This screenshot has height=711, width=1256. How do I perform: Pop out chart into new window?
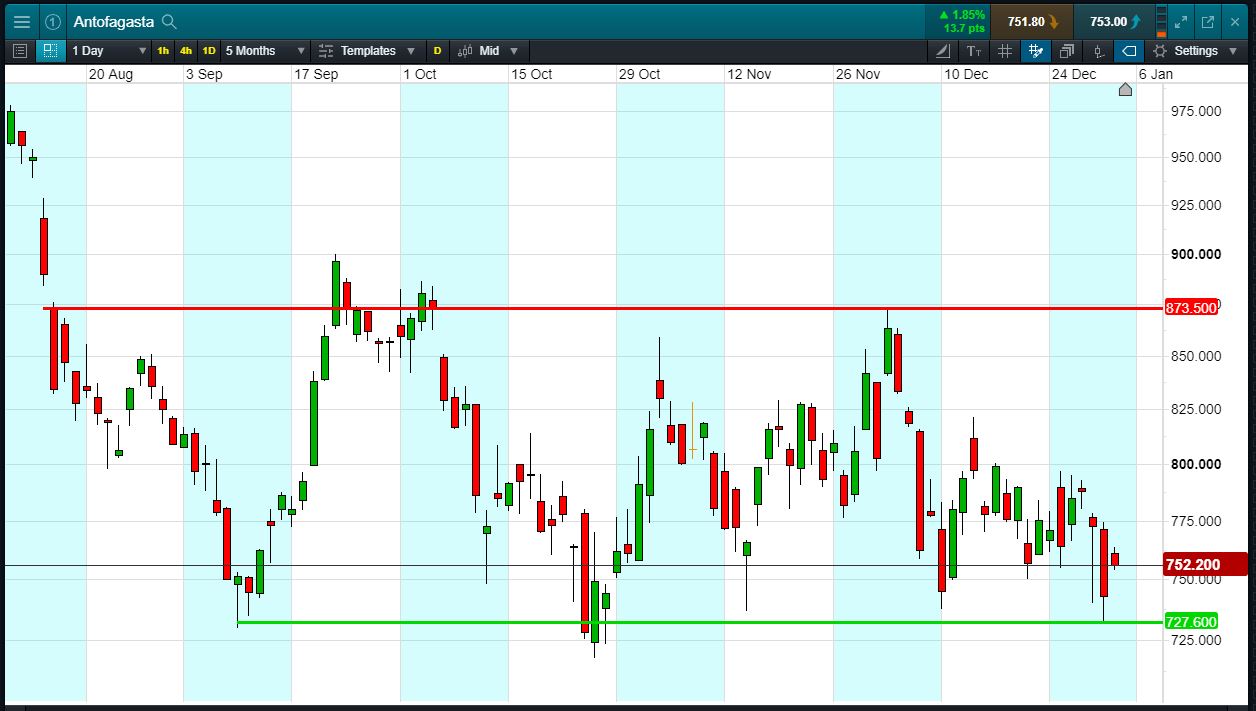[1208, 21]
